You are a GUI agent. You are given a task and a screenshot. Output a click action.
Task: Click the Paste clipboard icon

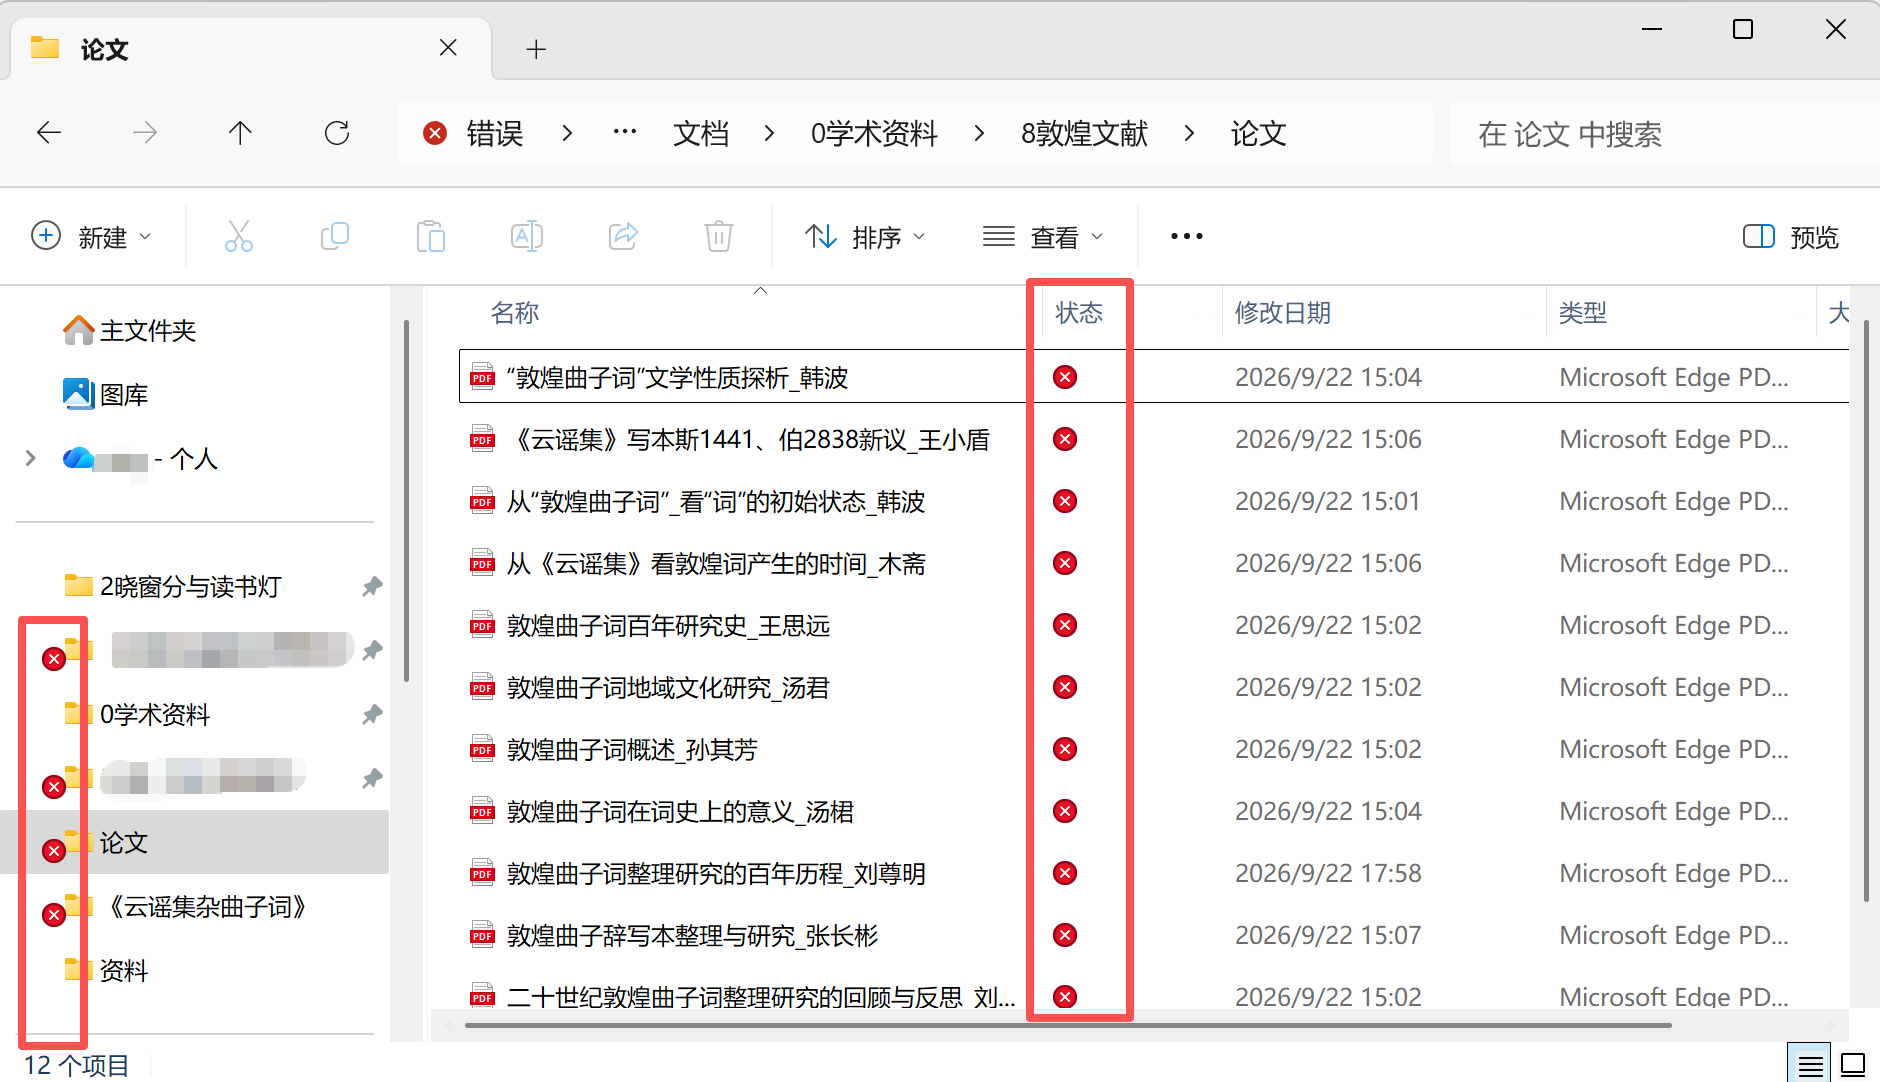(431, 237)
